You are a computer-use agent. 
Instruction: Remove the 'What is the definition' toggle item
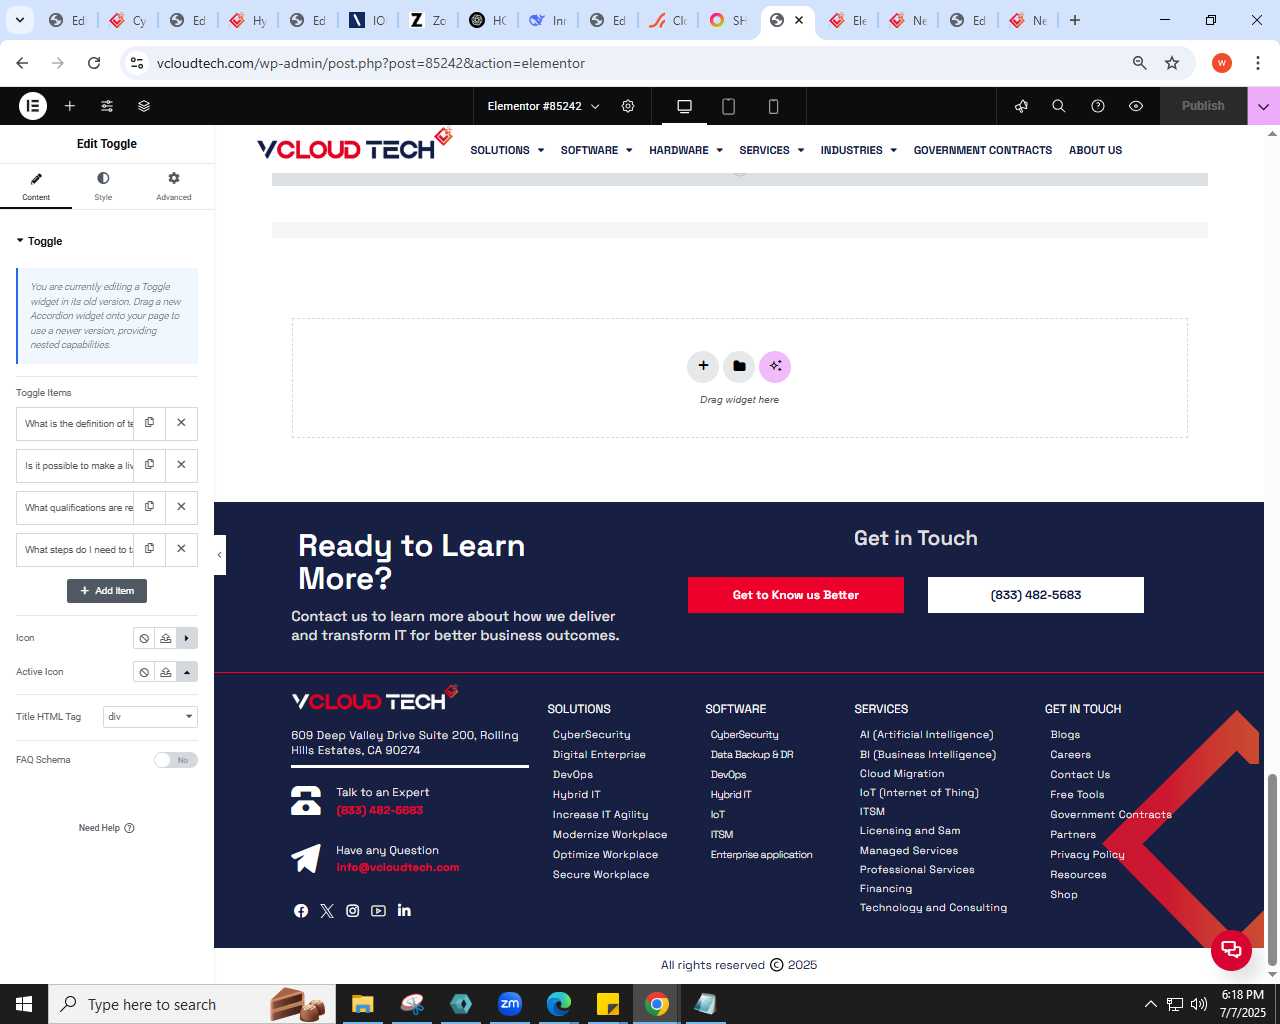point(181,423)
